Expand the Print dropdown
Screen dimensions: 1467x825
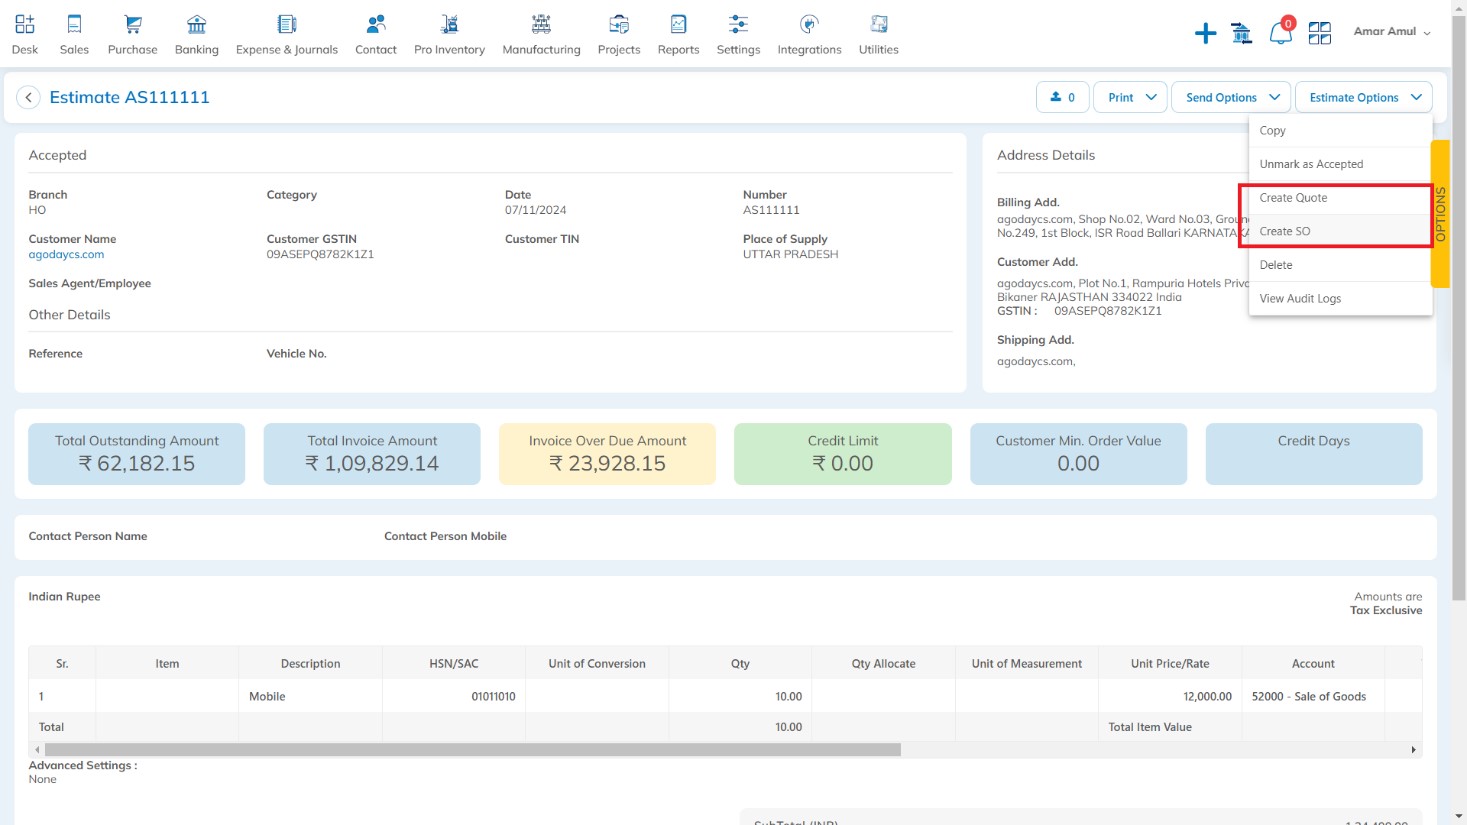click(1131, 97)
